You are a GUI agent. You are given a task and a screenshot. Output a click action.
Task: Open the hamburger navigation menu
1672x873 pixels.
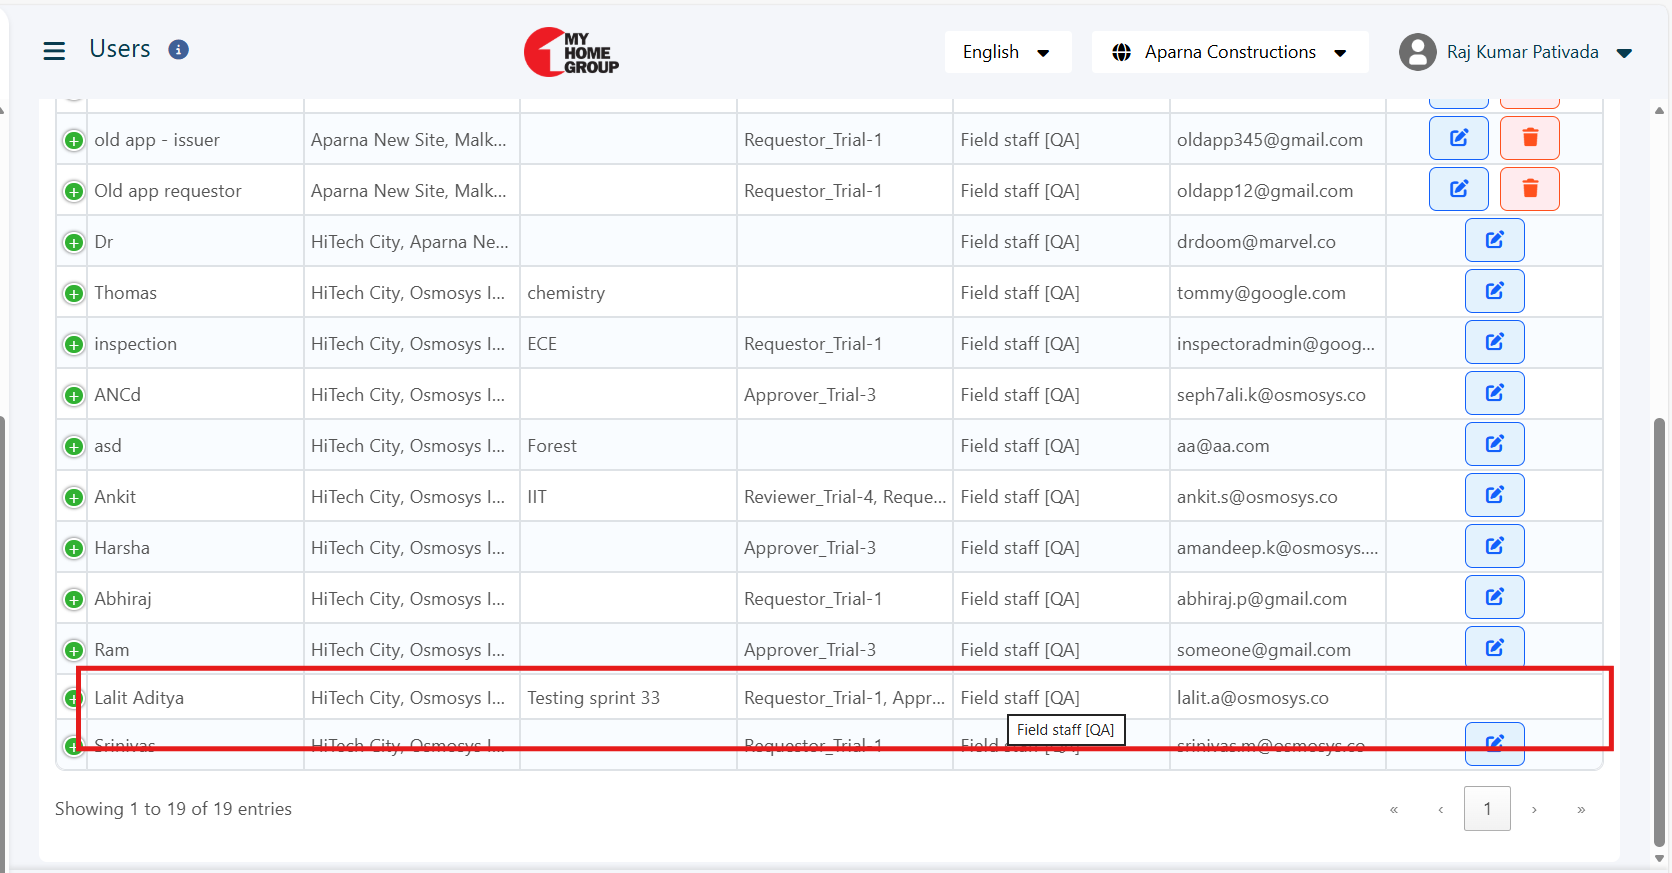54,51
